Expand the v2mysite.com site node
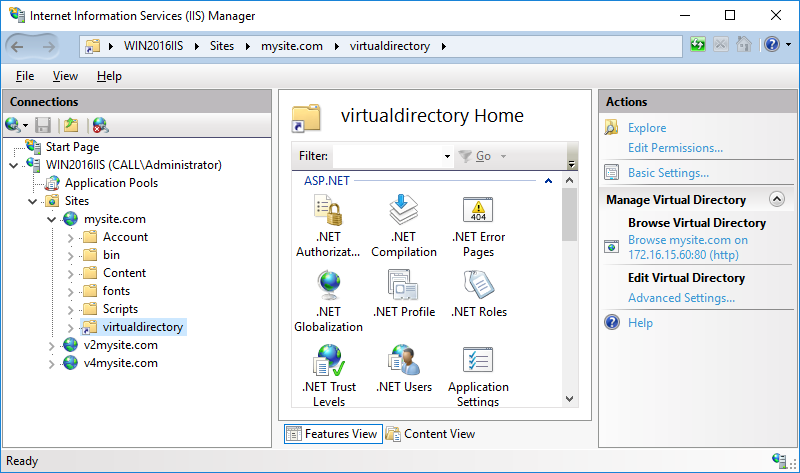This screenshot has height=473, width=800. pos(52,345)
